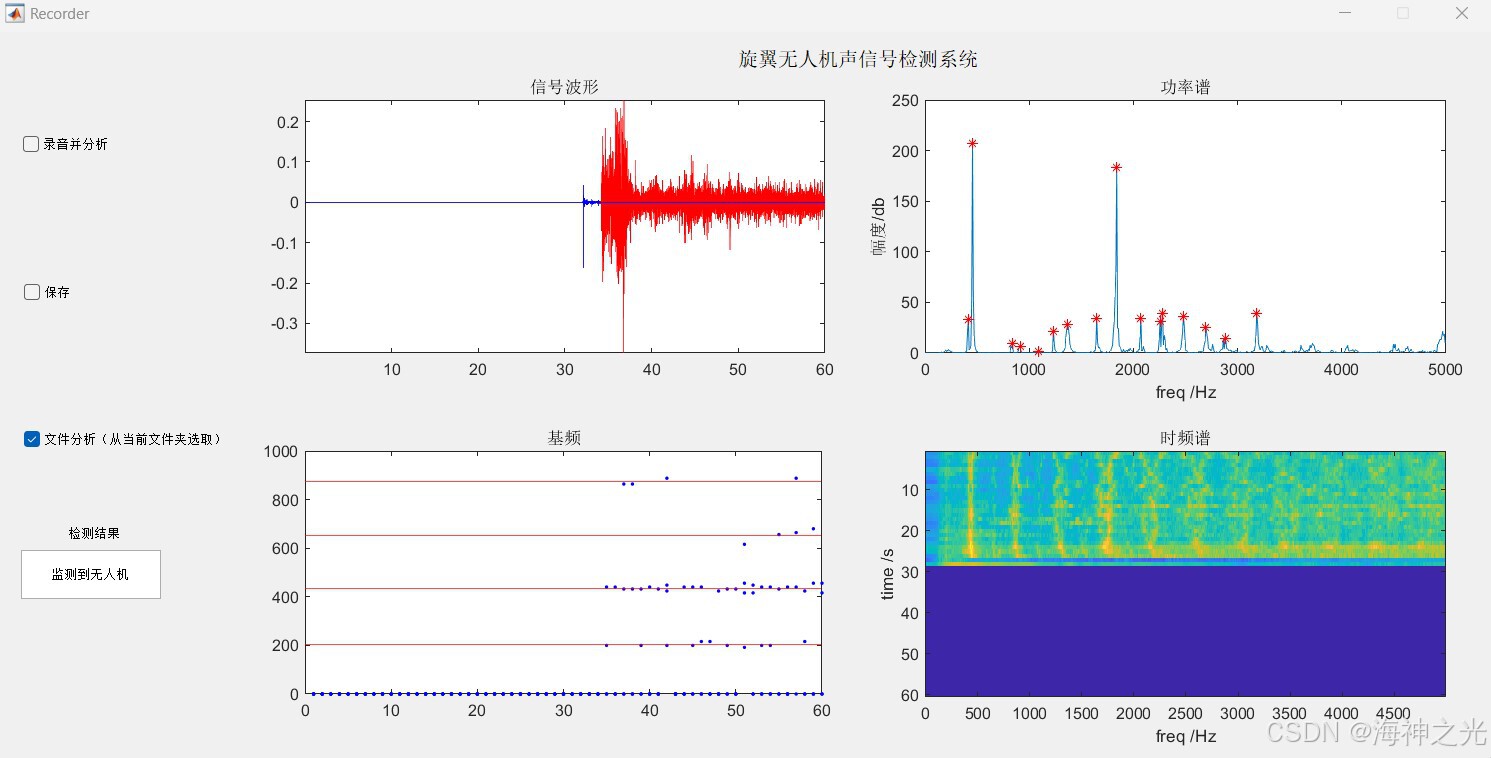
Task: Click the 功率谱 plot title
Action: pyautogui.click(x=1185, y=87)
